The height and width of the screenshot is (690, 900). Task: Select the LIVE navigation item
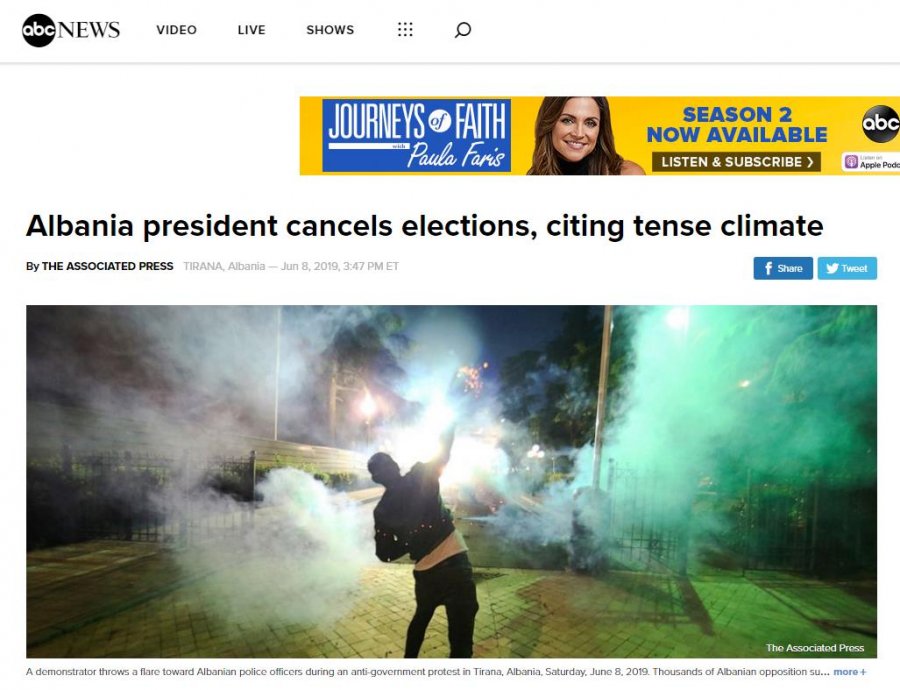251,30
